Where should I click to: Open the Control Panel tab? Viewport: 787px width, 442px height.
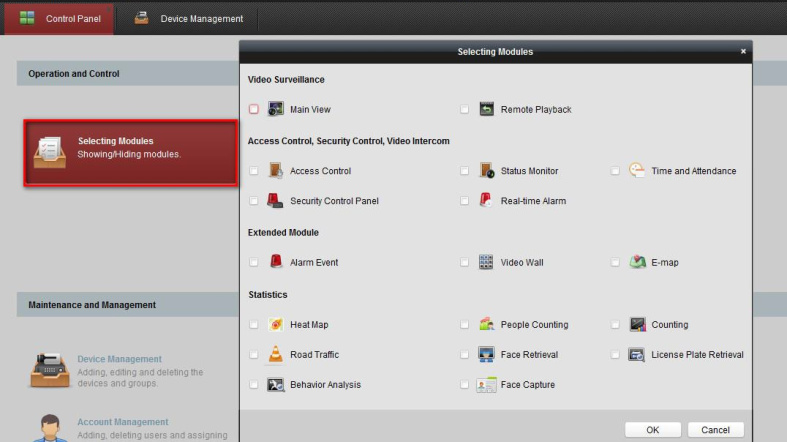(x=60, y=19)
